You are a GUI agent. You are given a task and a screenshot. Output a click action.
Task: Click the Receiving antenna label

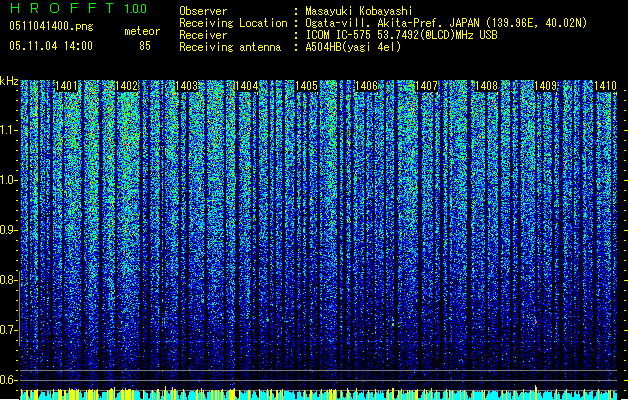[230, 47]
